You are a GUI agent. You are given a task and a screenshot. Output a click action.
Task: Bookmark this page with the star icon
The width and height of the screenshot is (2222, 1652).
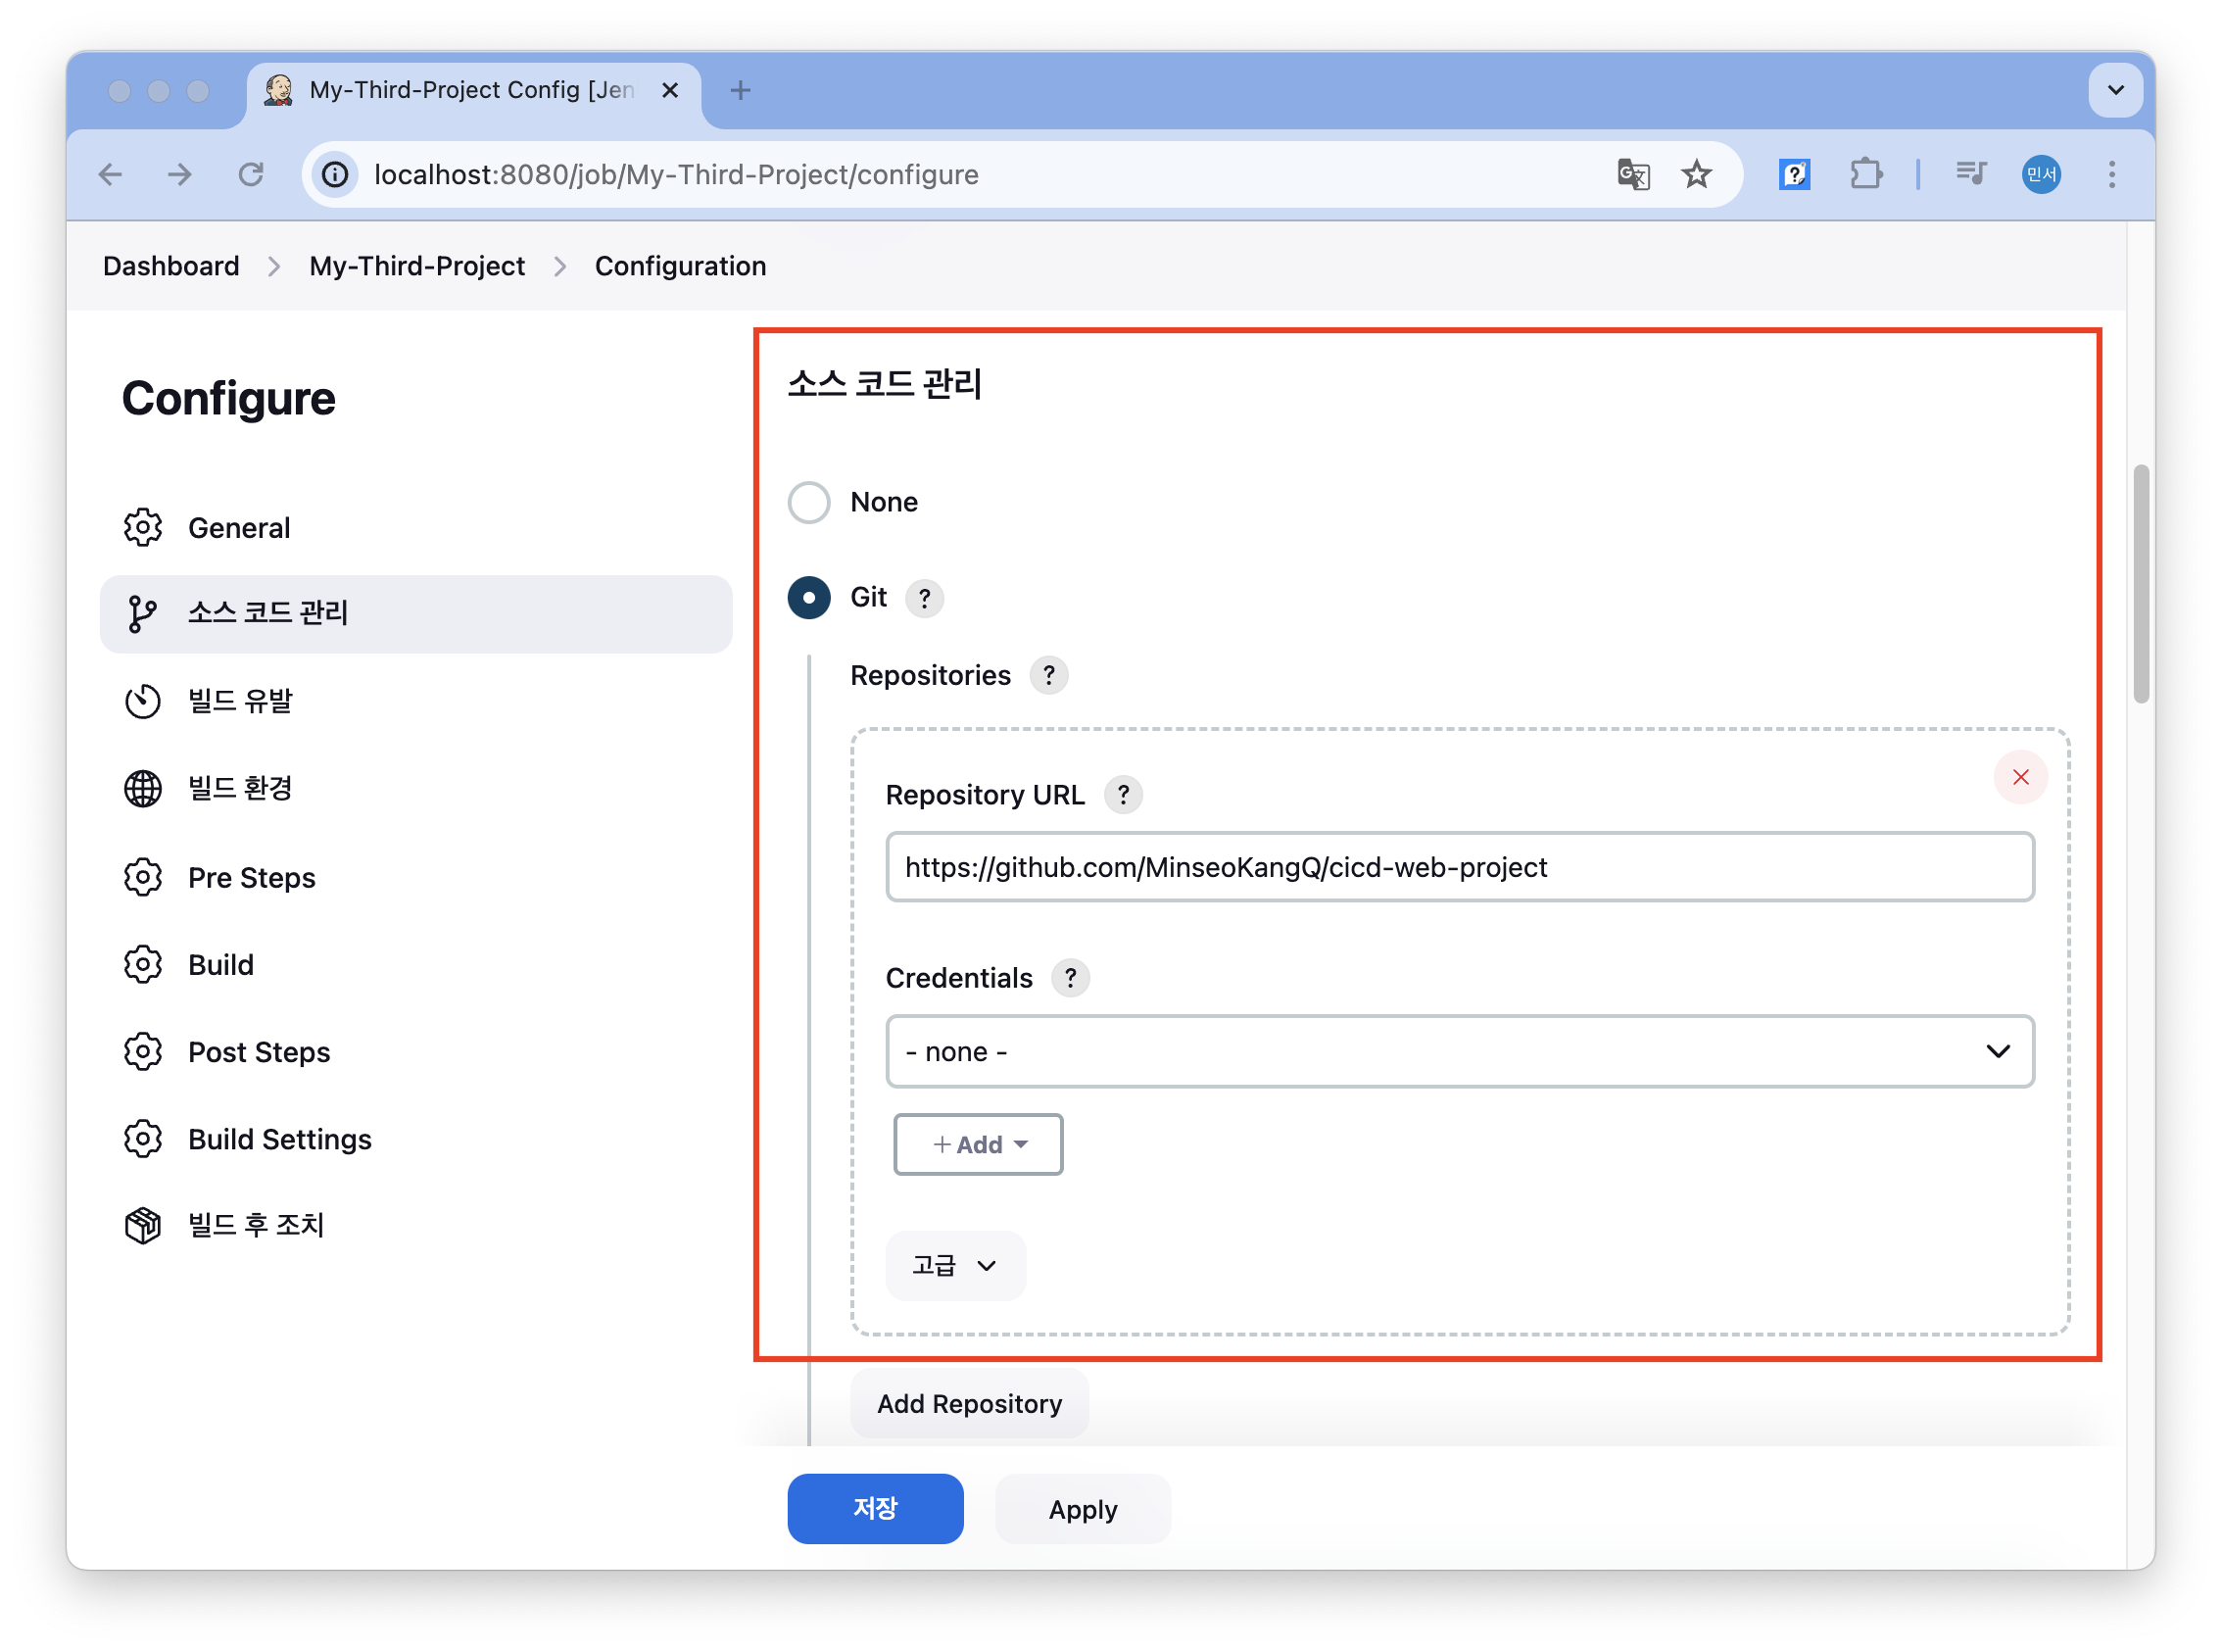pyautogui.click(x=1696, y=175)
